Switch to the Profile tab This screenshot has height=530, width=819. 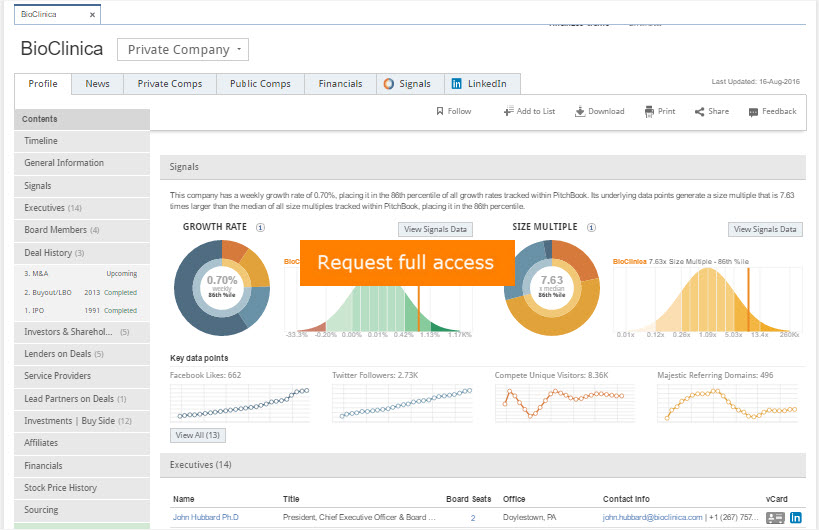43,84
